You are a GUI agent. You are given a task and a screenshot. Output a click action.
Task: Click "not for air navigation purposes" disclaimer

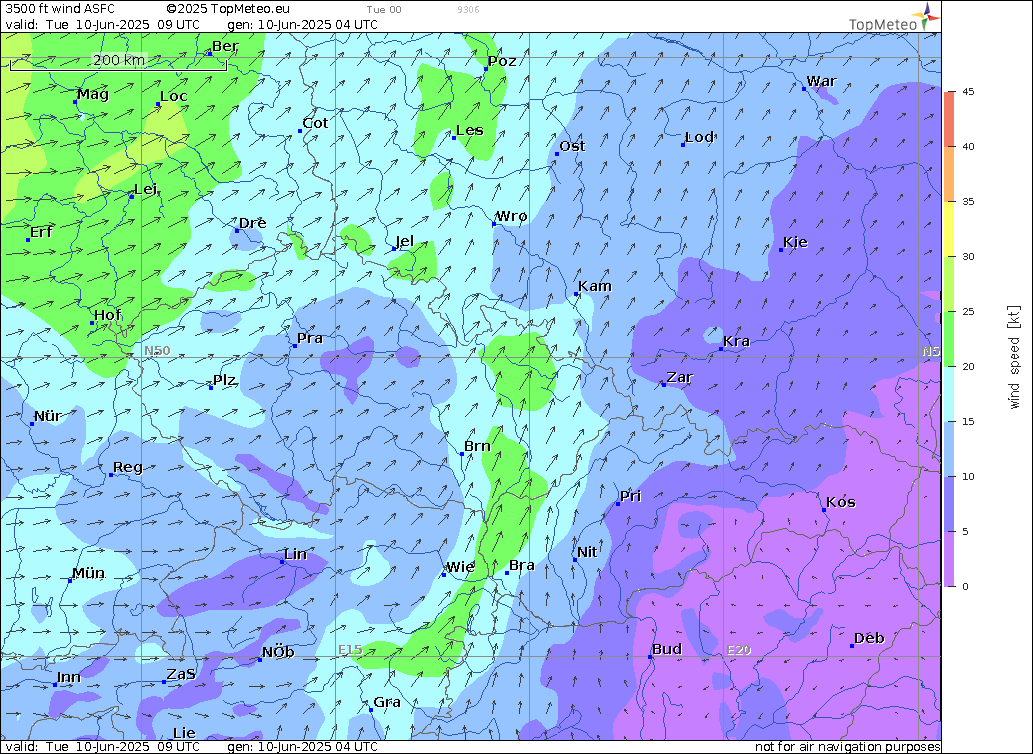click(847, 747)
